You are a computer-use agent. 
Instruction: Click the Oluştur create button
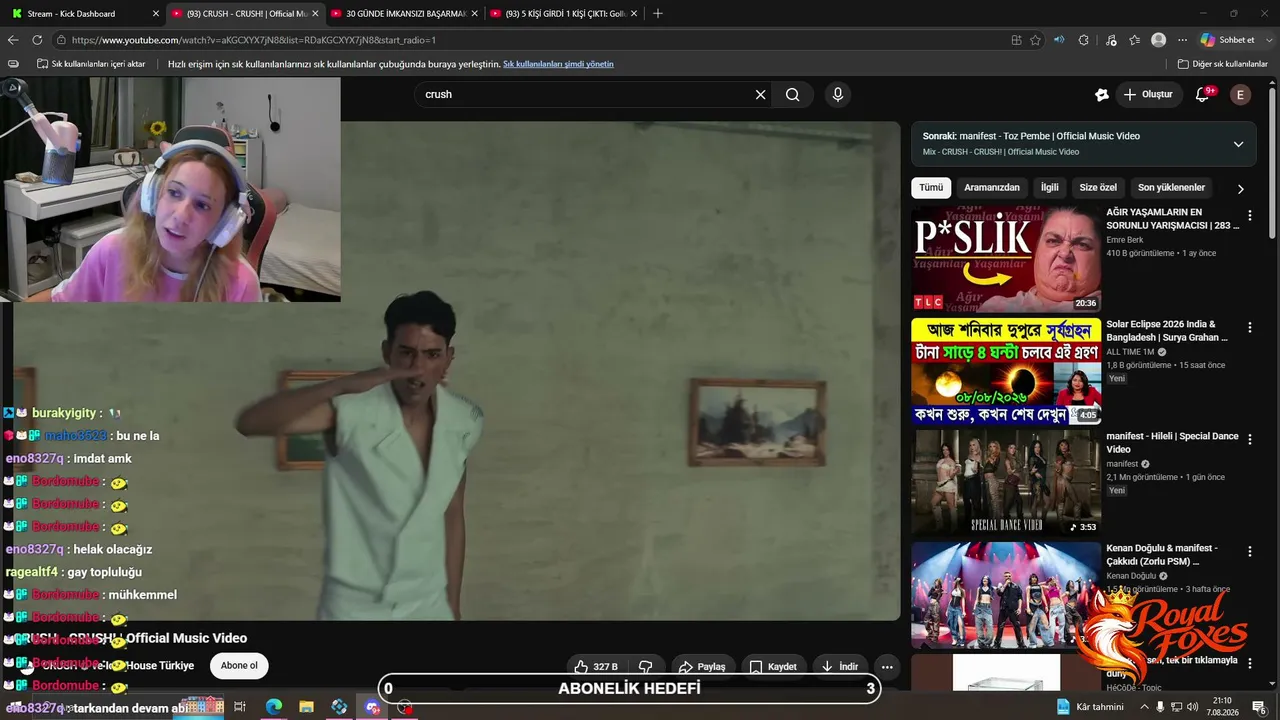click(x=1148, y=94)
